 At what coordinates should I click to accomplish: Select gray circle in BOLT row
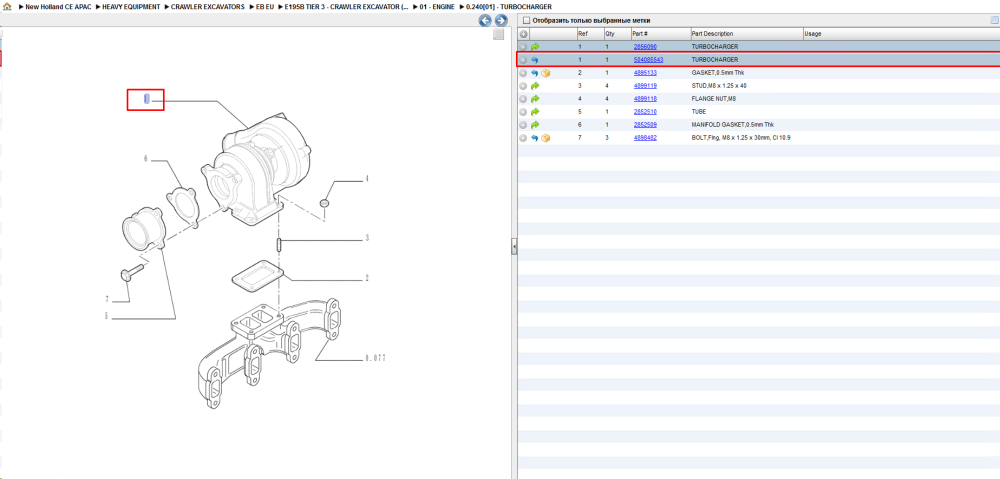click(x=524, y=138)
